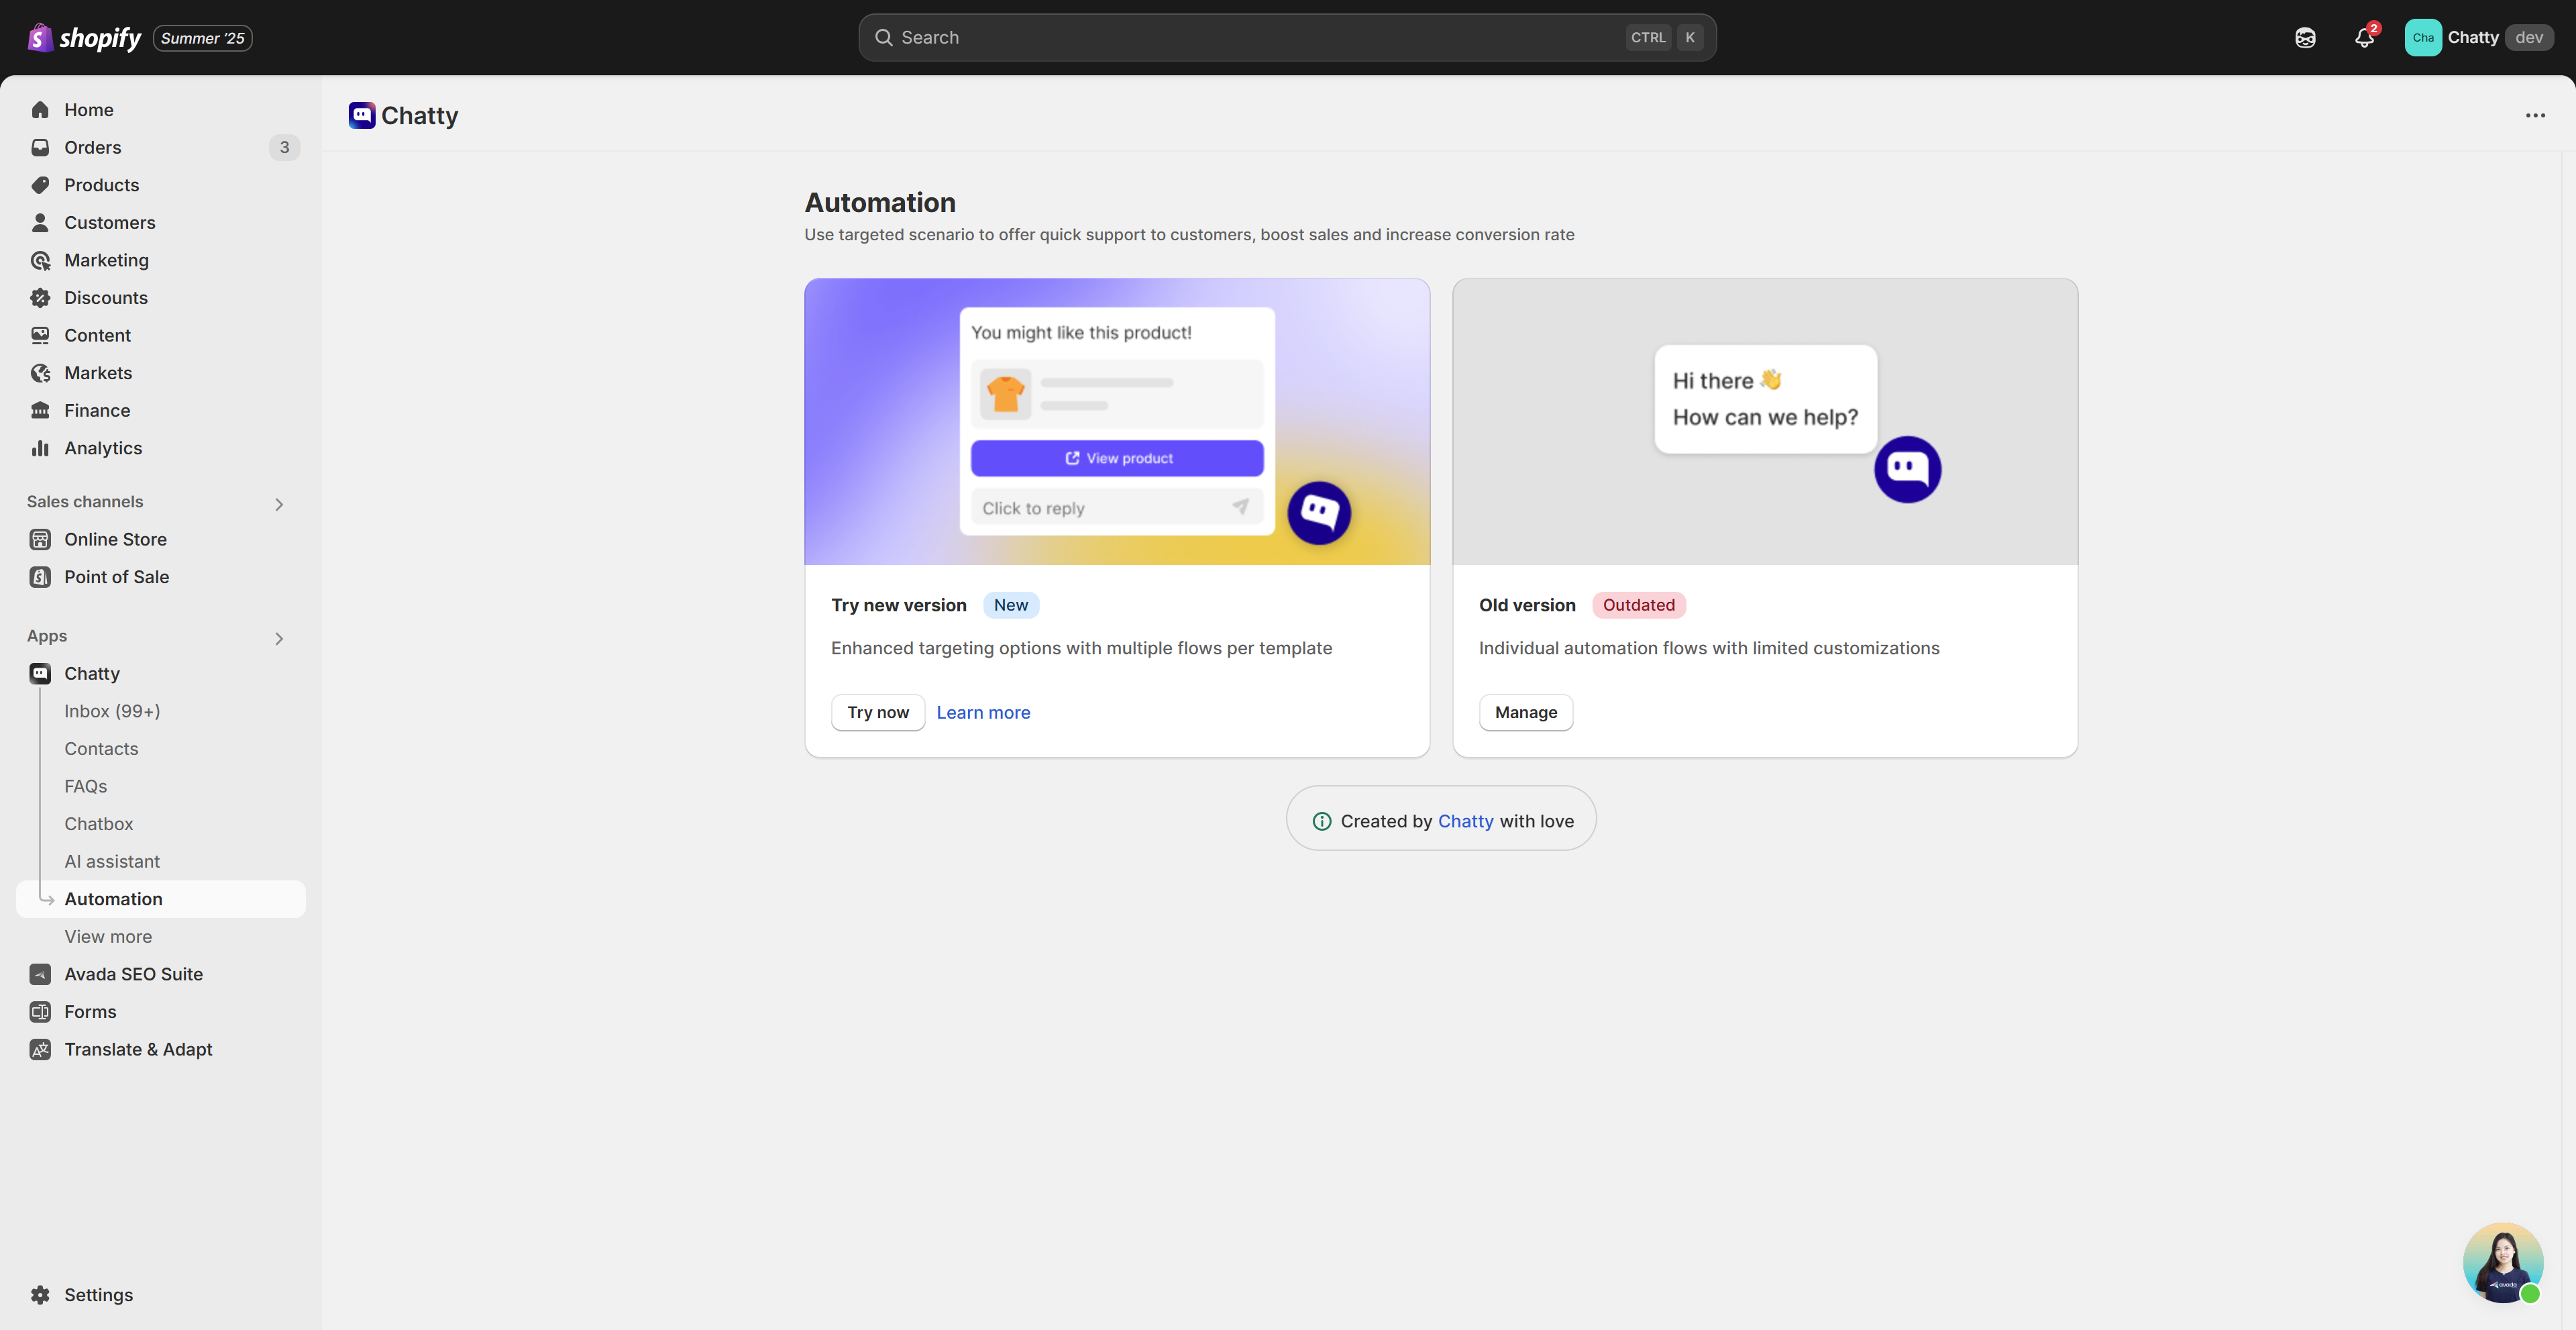Open the three-dot more actions menu
Screen dimensions: 2576x1330
(2535, 116)
